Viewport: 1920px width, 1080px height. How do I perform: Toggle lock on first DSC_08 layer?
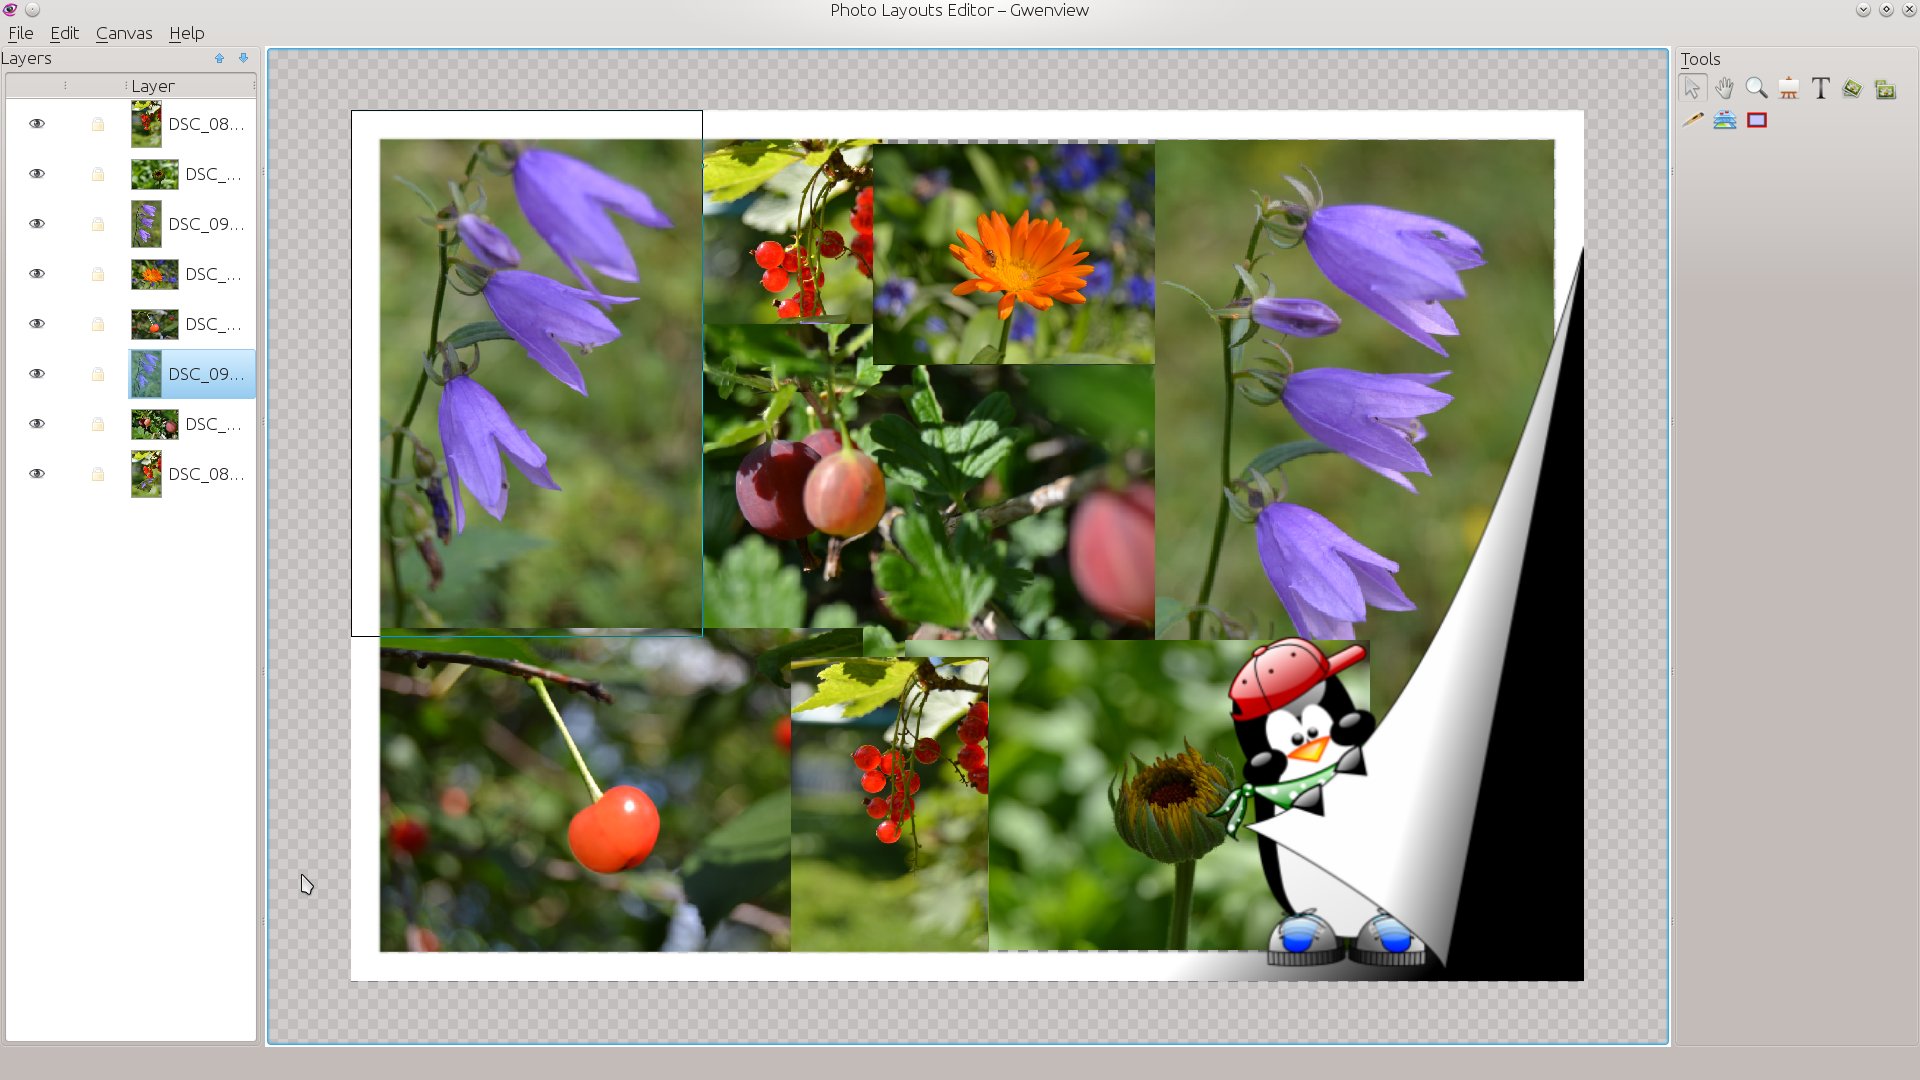tap(98, 124)
